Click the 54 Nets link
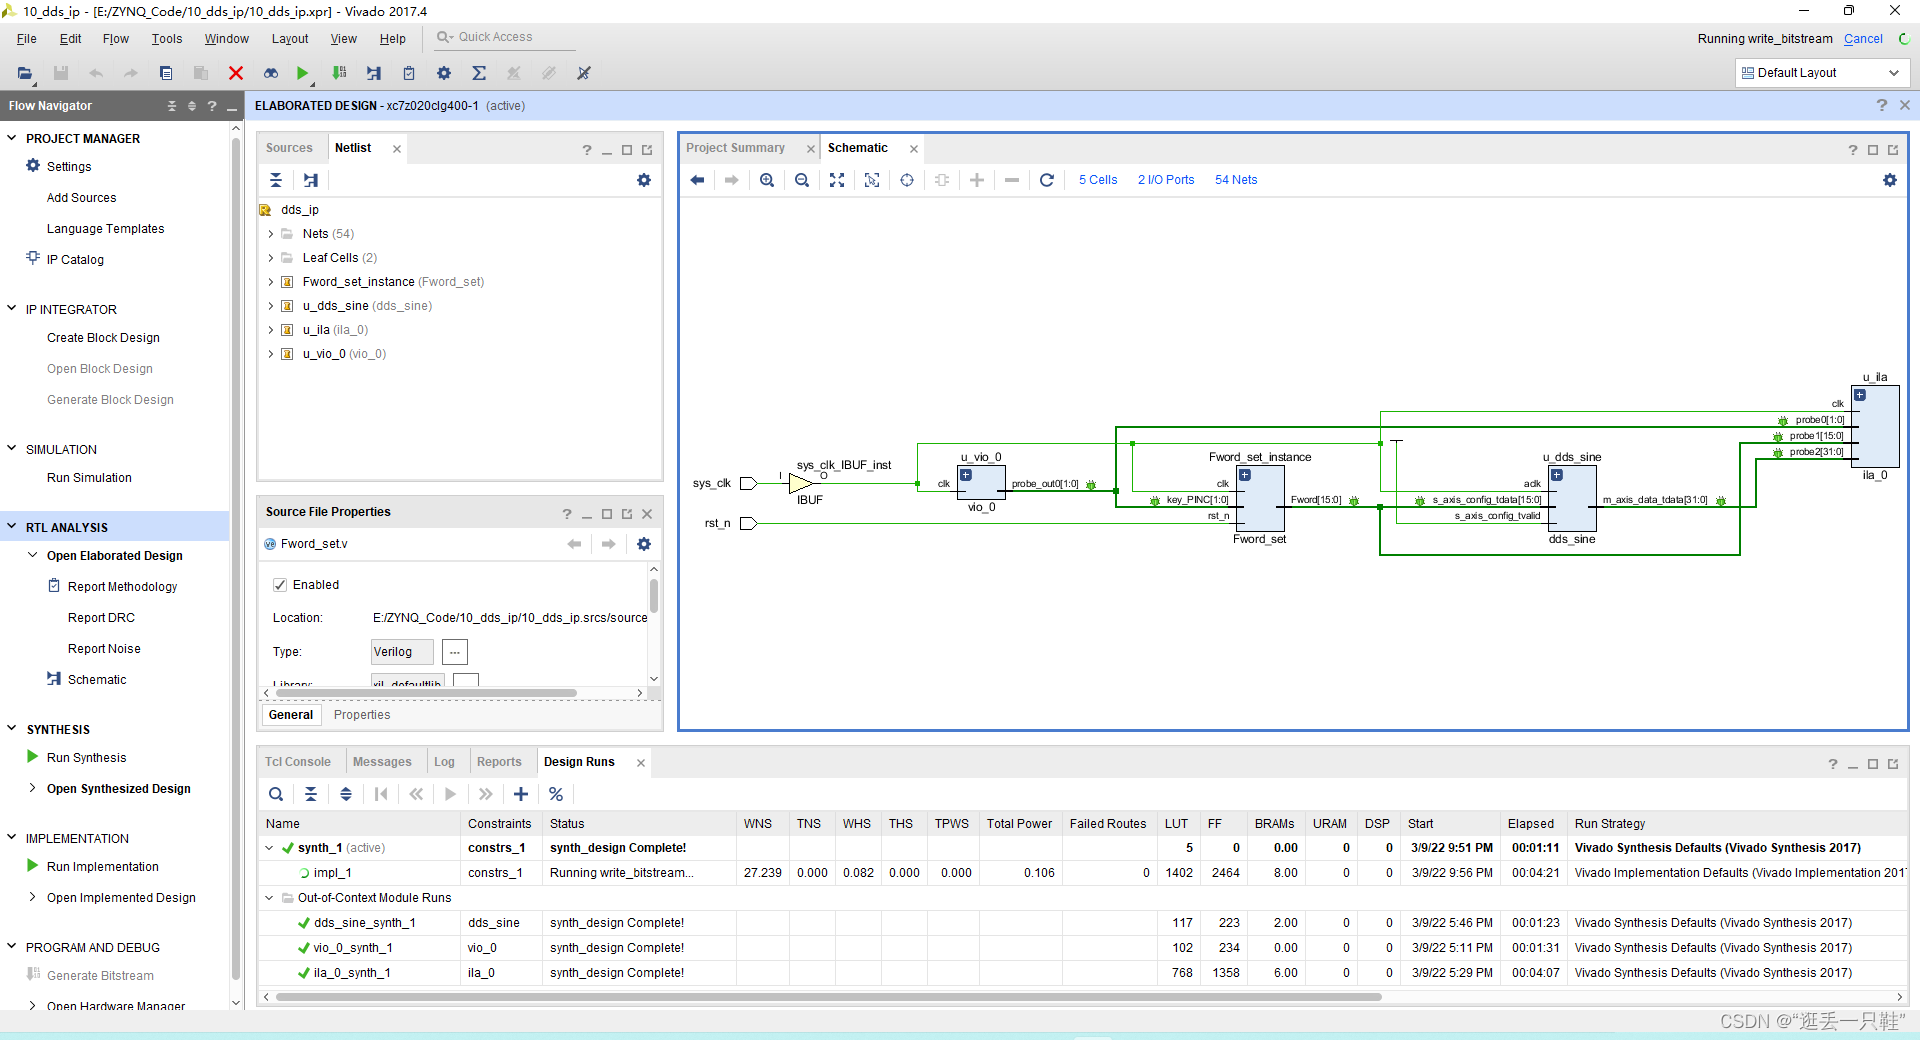This screenshot has height=1040, width=1920. coord(1236,180)
